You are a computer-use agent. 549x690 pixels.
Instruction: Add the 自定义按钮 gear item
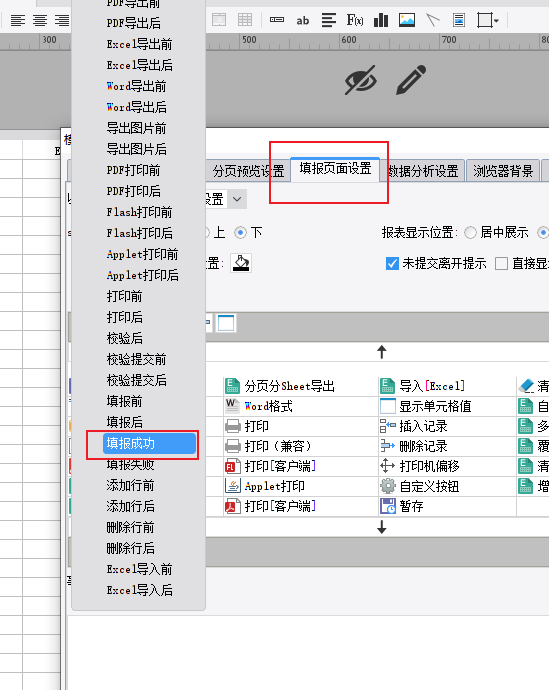click(x=420, y=486)
